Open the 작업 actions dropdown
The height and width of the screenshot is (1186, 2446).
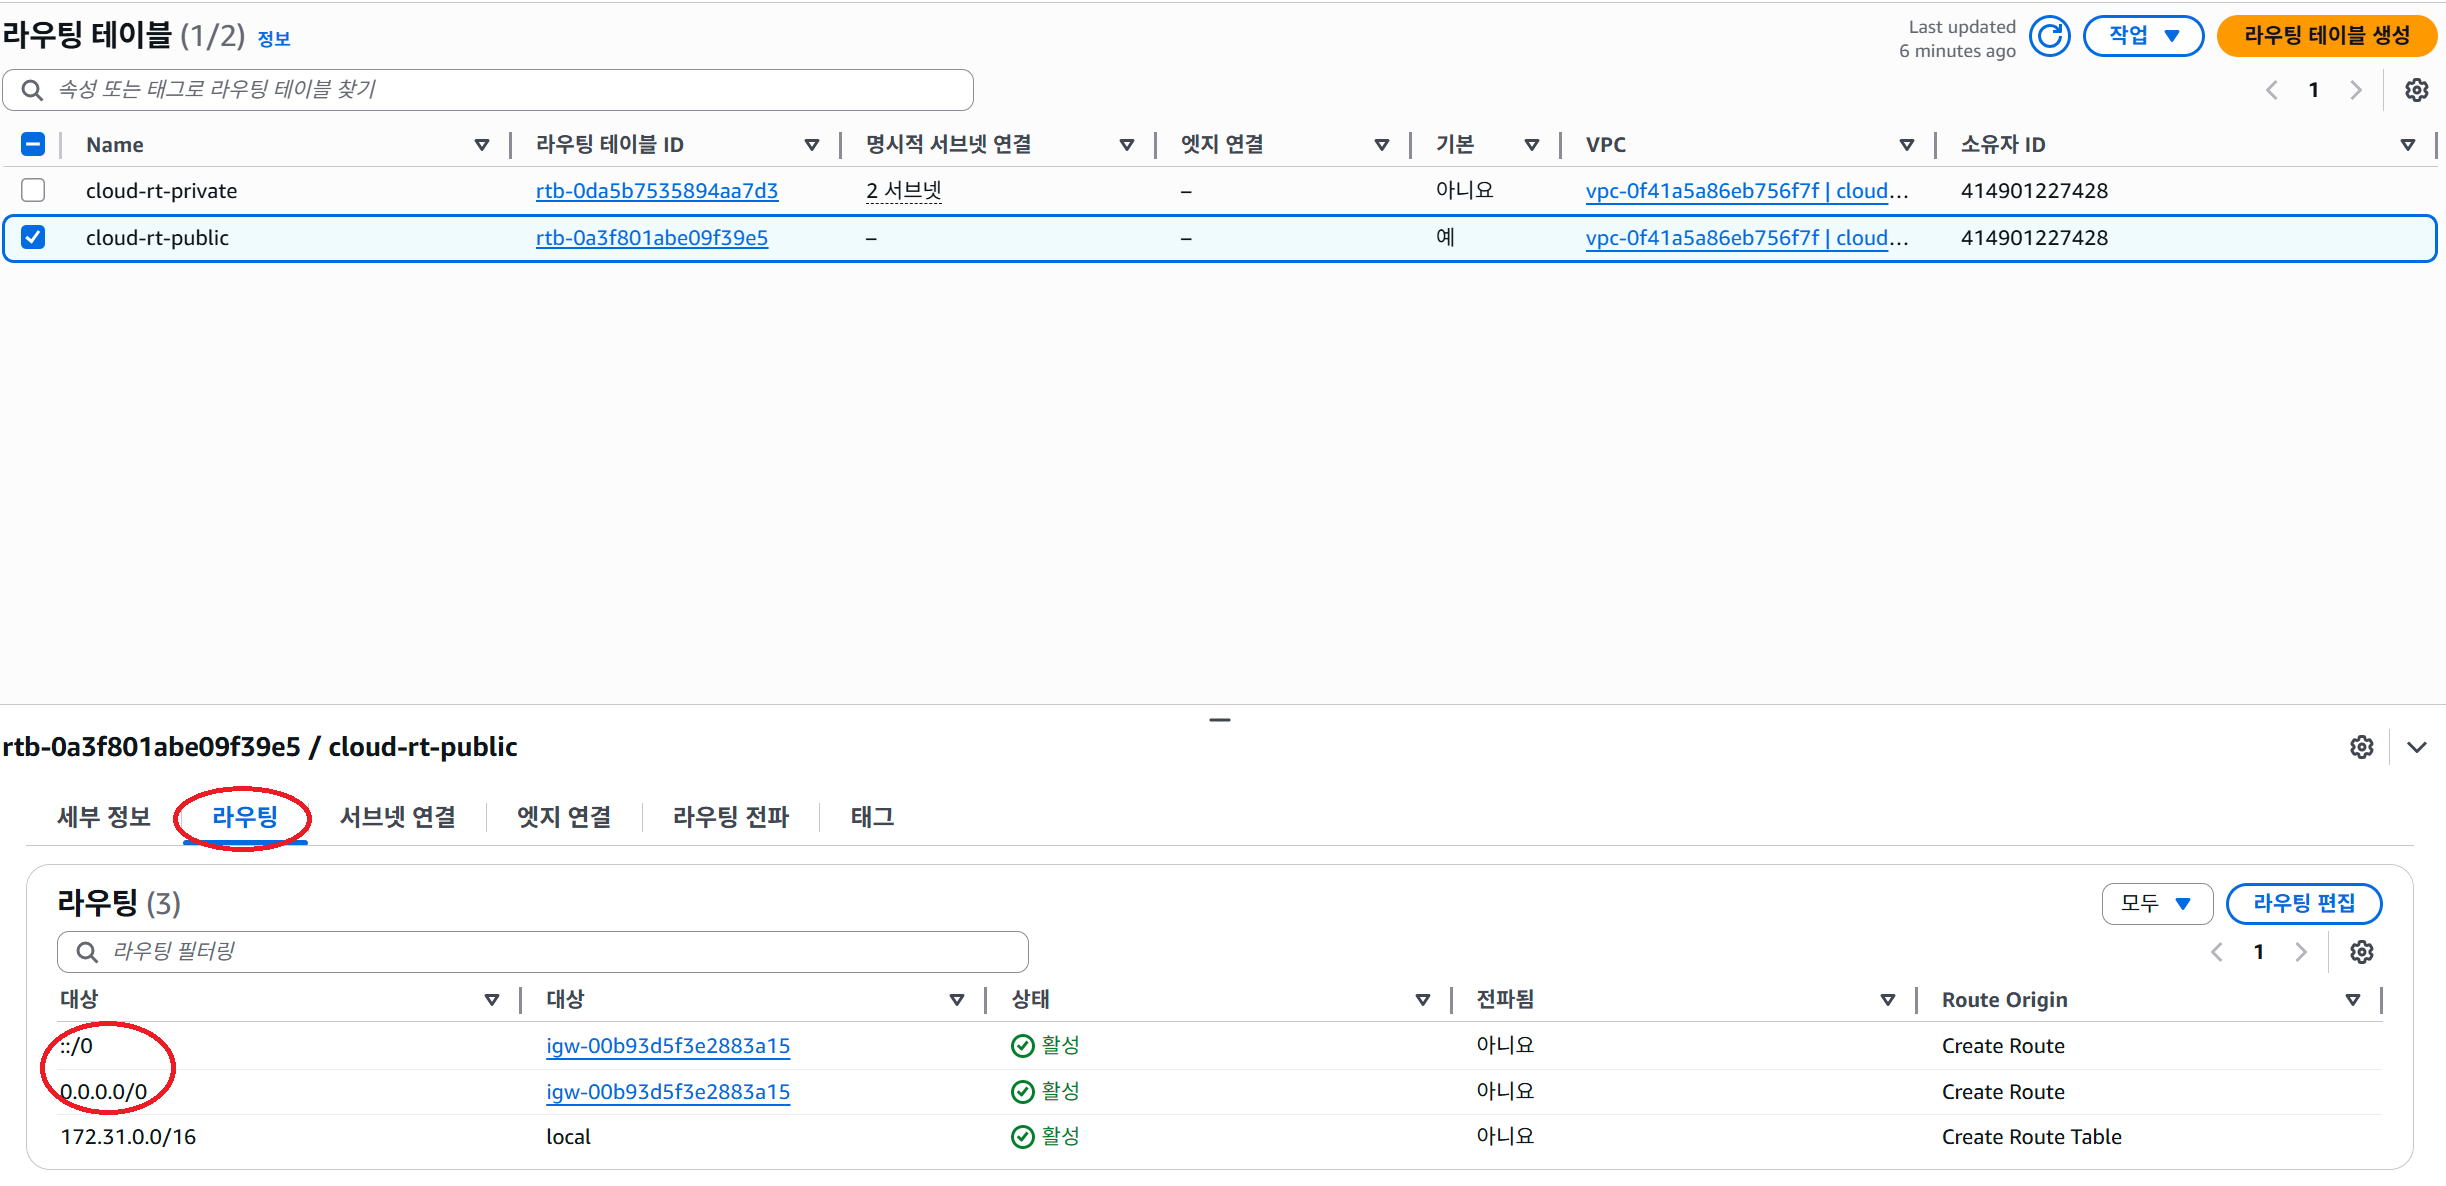point(2142,36)
